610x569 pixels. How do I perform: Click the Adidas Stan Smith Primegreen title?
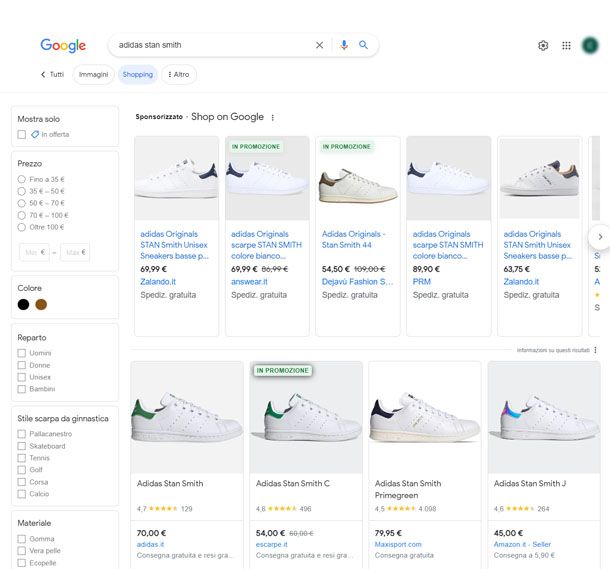coord(408,489)
